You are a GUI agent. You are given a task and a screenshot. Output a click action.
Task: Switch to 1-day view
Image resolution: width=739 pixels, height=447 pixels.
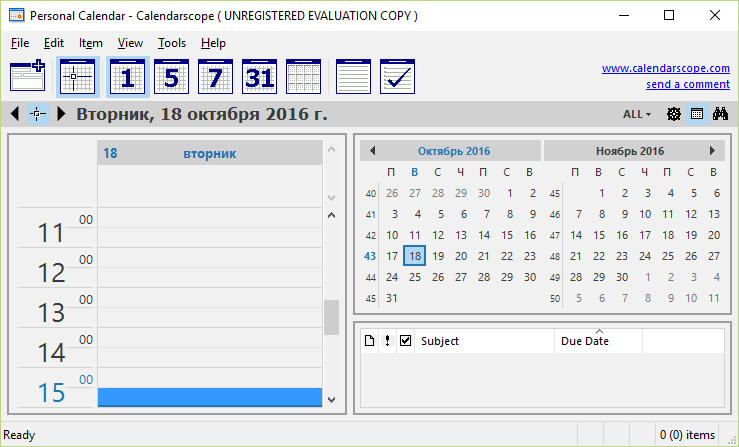pyautogui.click(x=126, y=76)
